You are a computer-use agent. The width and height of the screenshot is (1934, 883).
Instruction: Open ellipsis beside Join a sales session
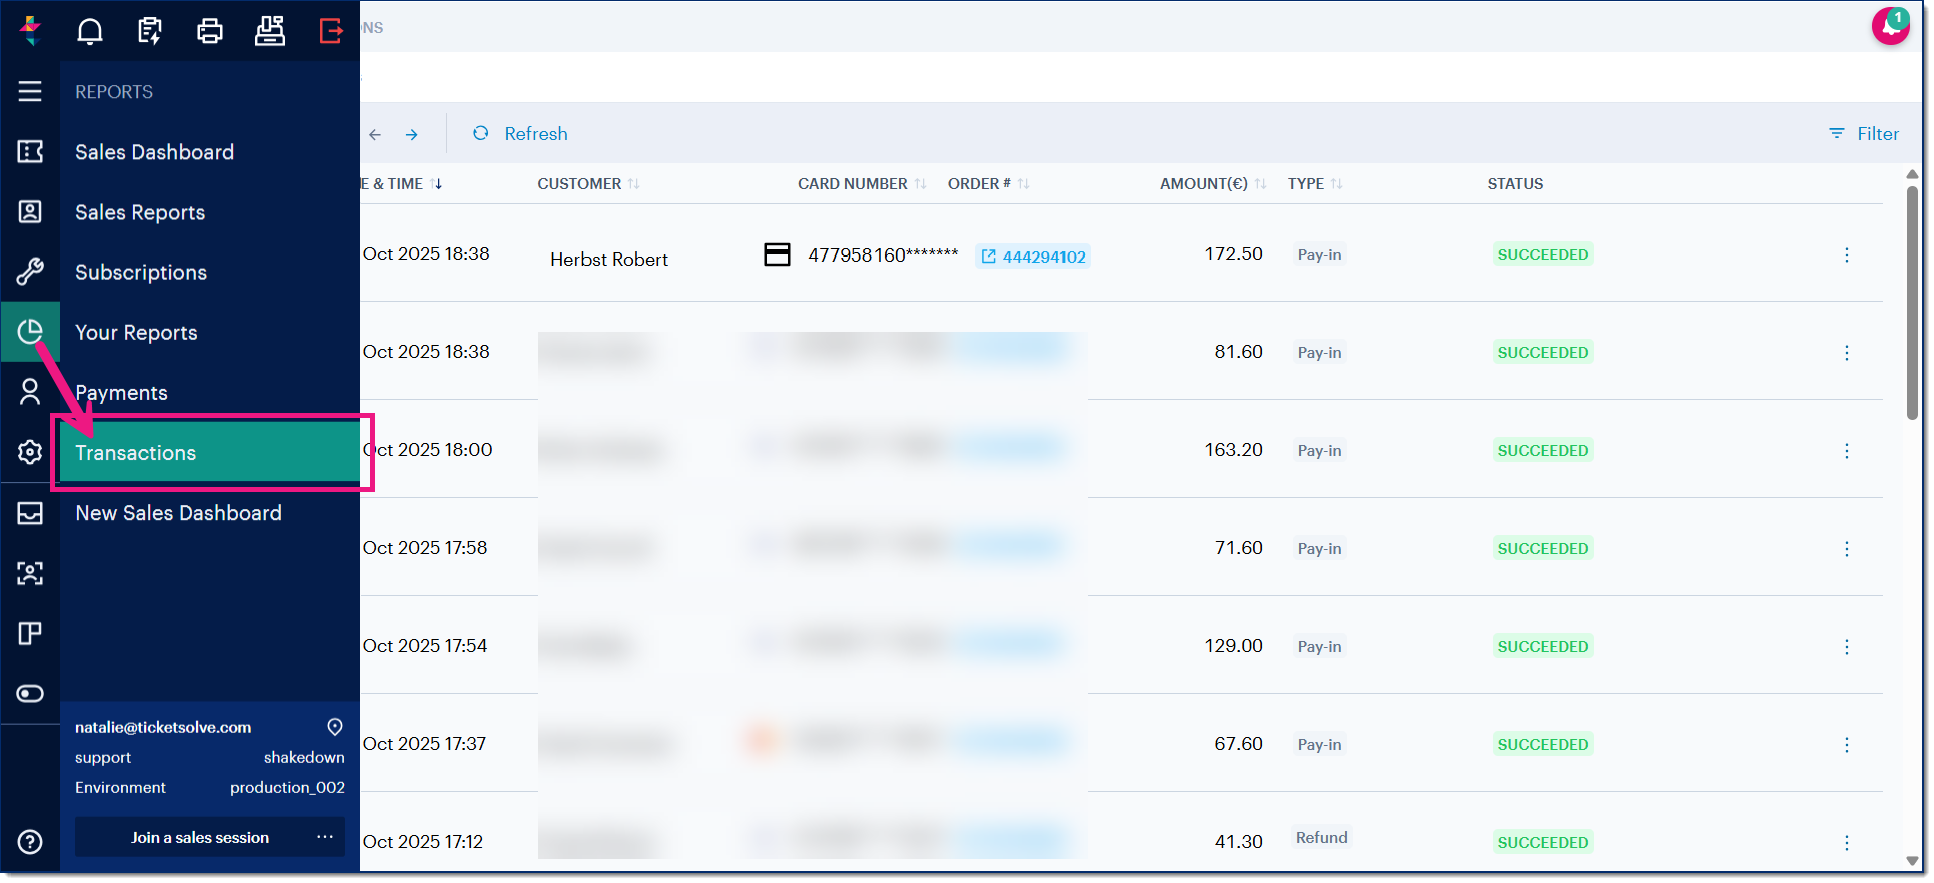click(x=325, y=837)
